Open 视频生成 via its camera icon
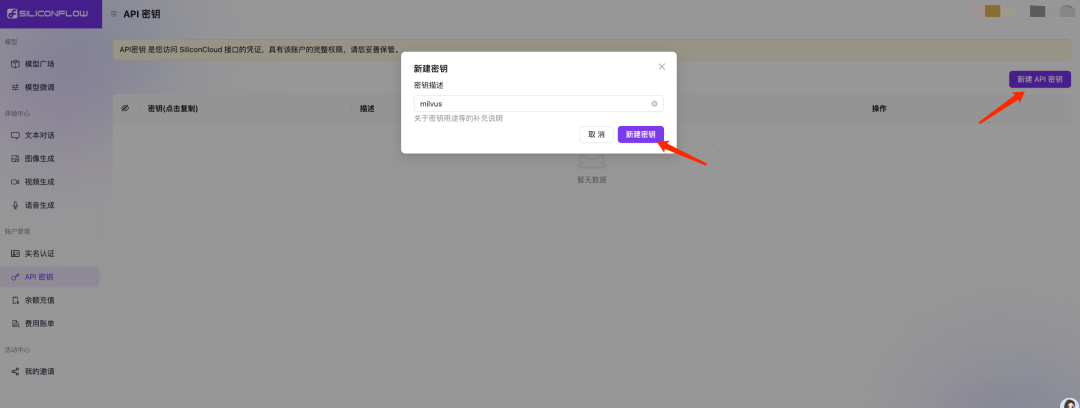The height and width of the screenshot is (408, 1080). (15, 182)
